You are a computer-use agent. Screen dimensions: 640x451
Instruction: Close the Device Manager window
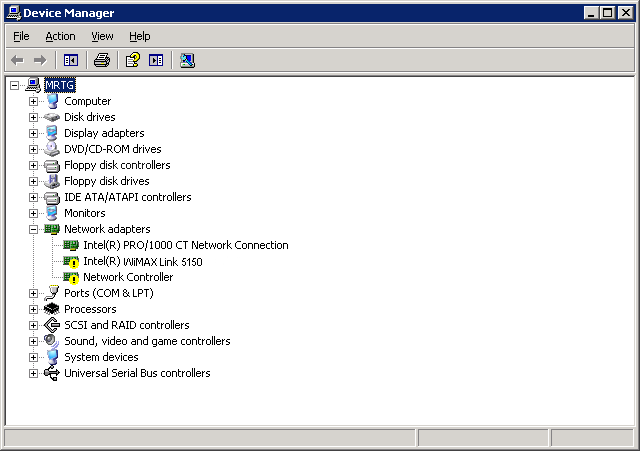click(626, 13)
